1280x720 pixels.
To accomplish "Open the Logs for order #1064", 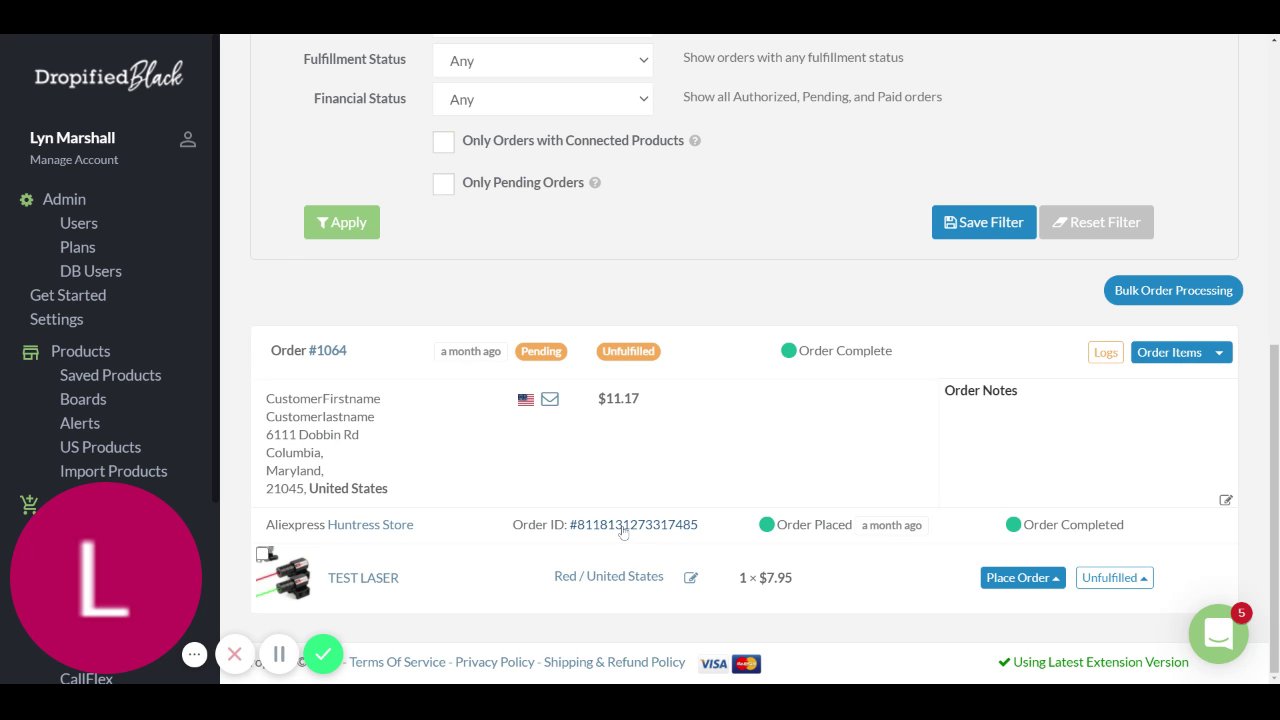I will tap(1106, 352).
